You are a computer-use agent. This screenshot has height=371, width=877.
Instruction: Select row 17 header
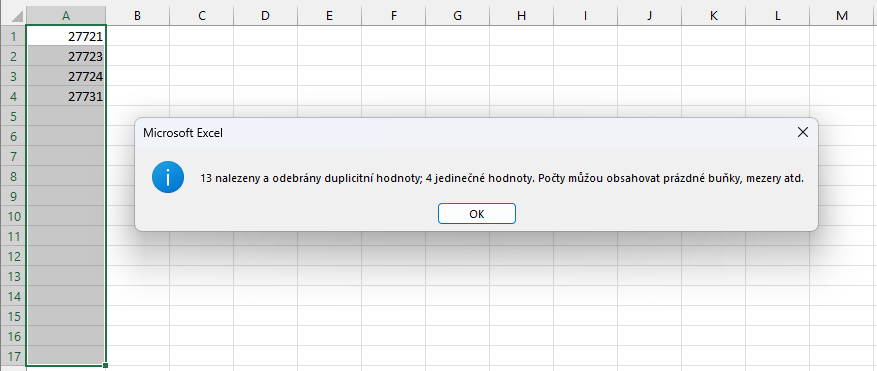tap(13, 356)
